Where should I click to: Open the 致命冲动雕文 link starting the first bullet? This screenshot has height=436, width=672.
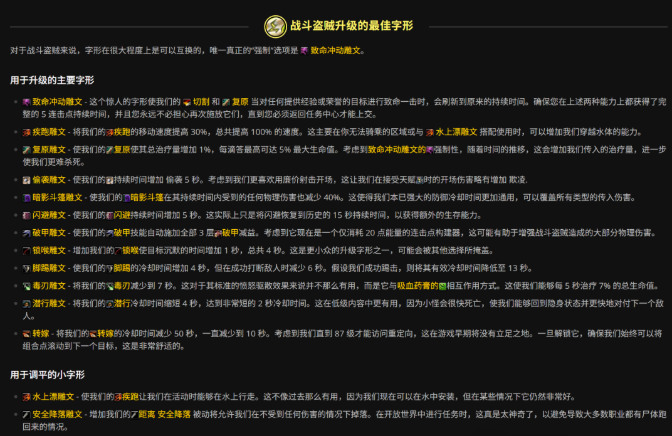click(x=58, y=101)
